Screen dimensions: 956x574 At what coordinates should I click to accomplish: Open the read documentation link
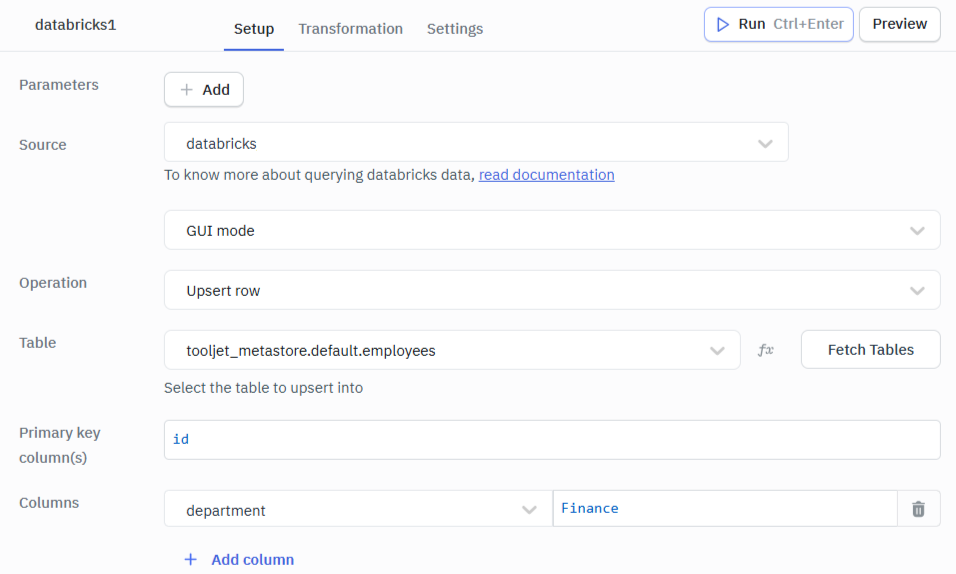tap(546, 175)
